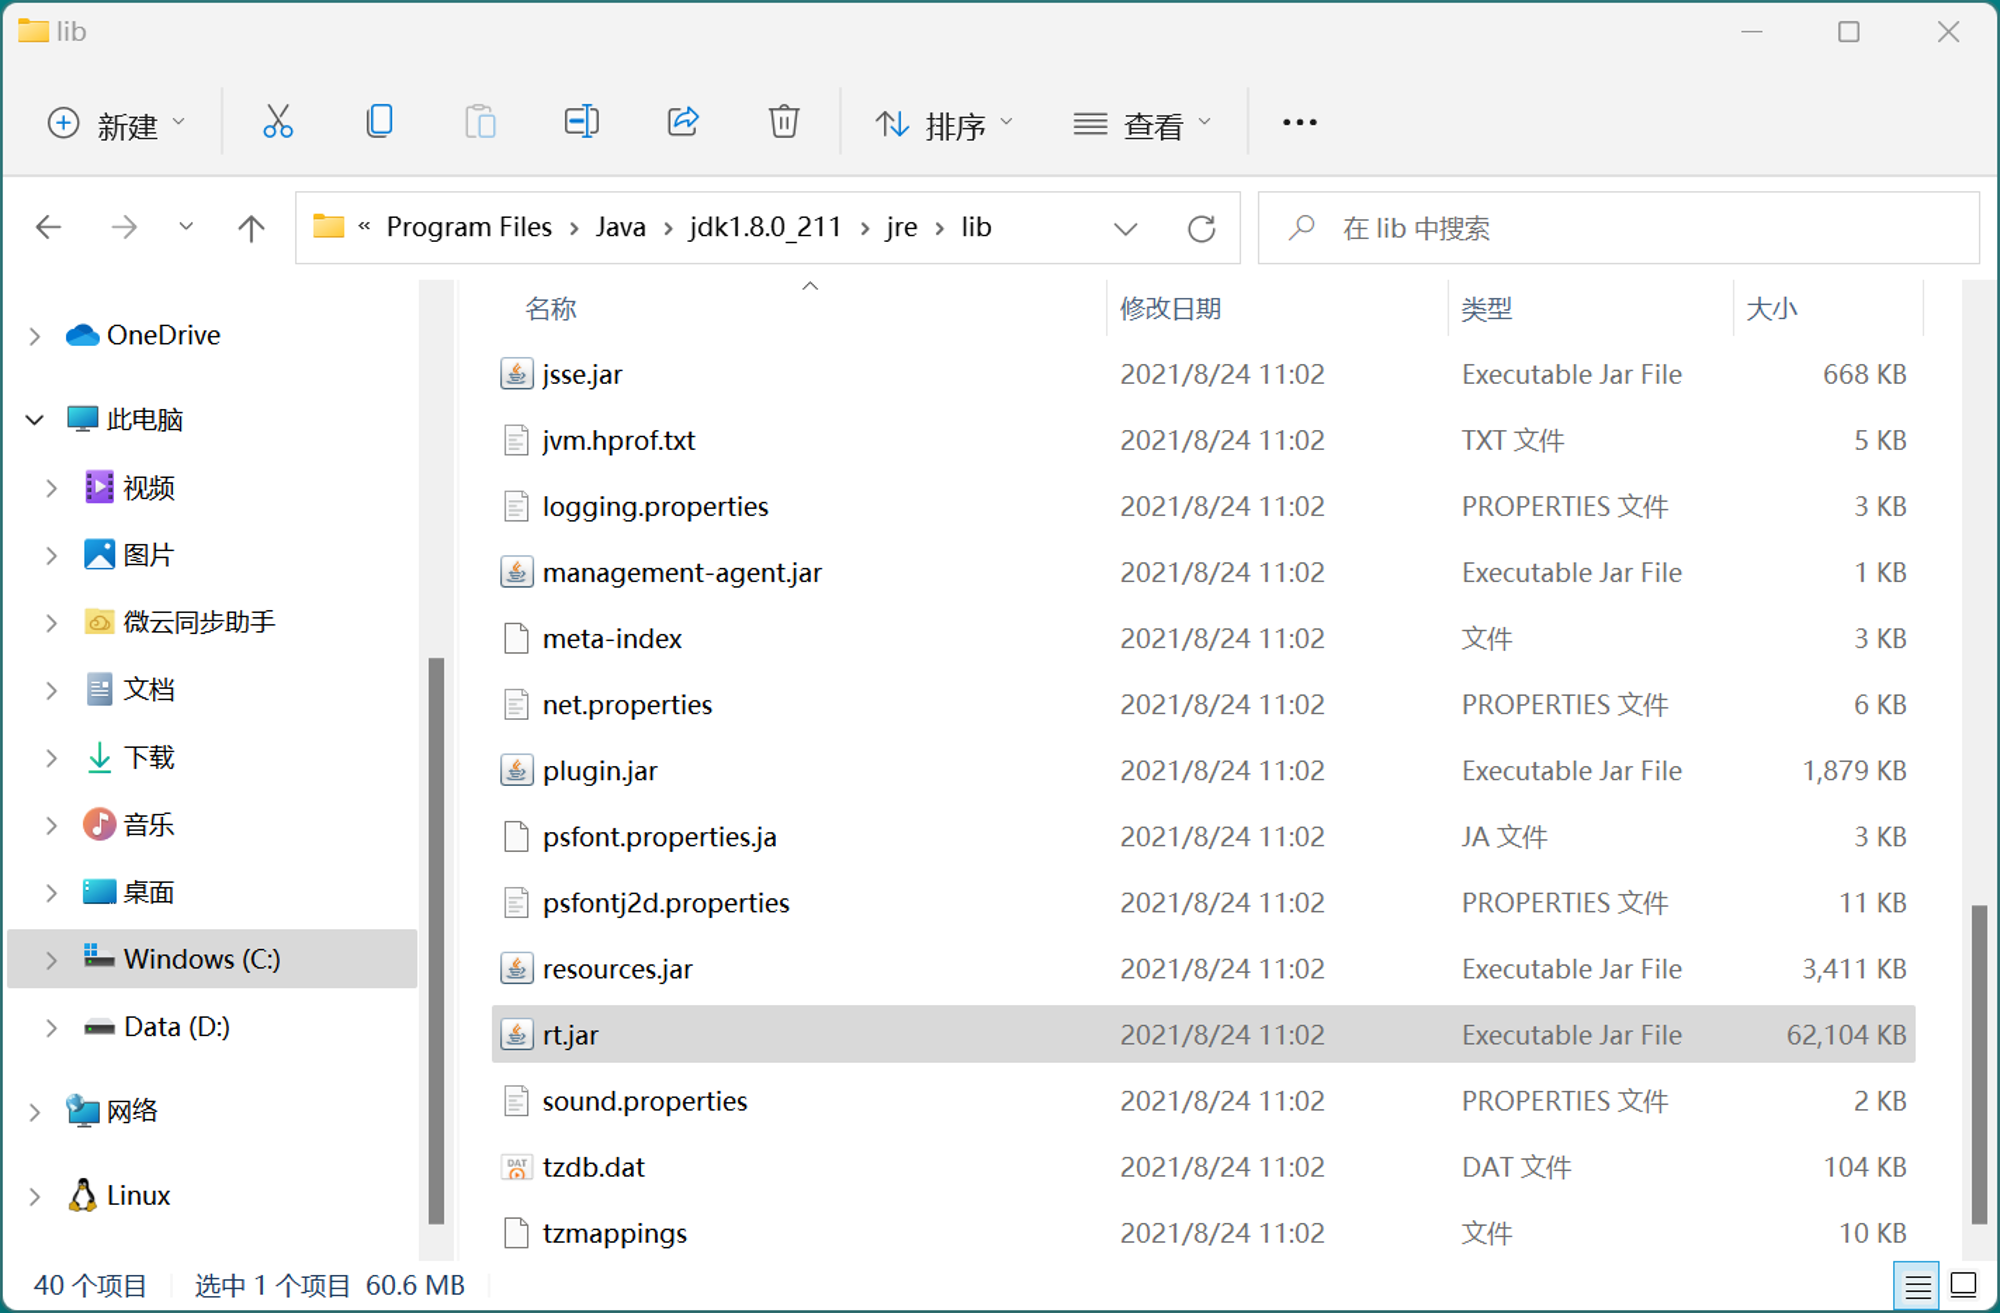Select the psfont.properties.ja file
2000x1313 pixels.
(659, 837)
